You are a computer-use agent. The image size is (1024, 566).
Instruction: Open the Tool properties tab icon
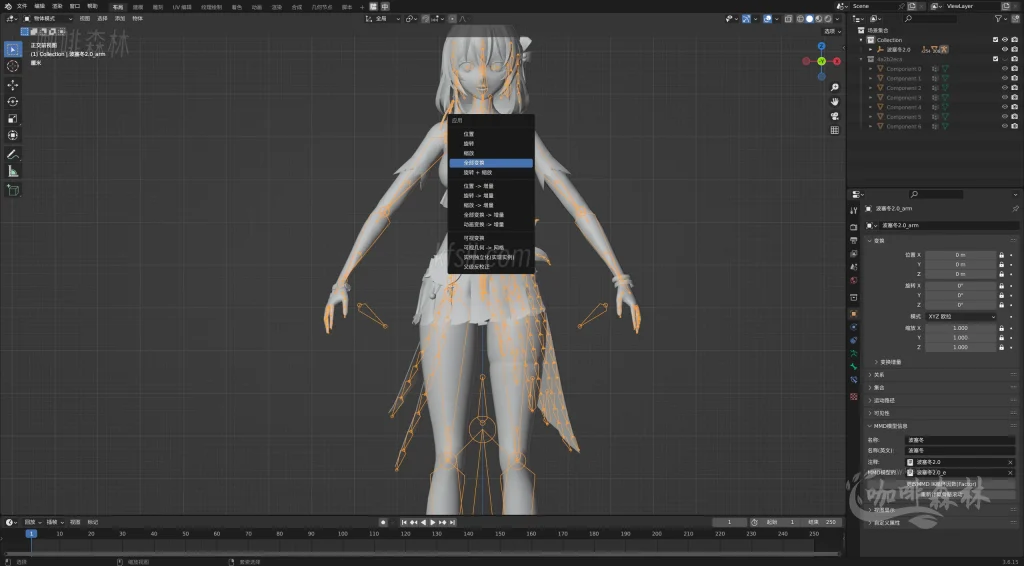(x=854, y=211)
